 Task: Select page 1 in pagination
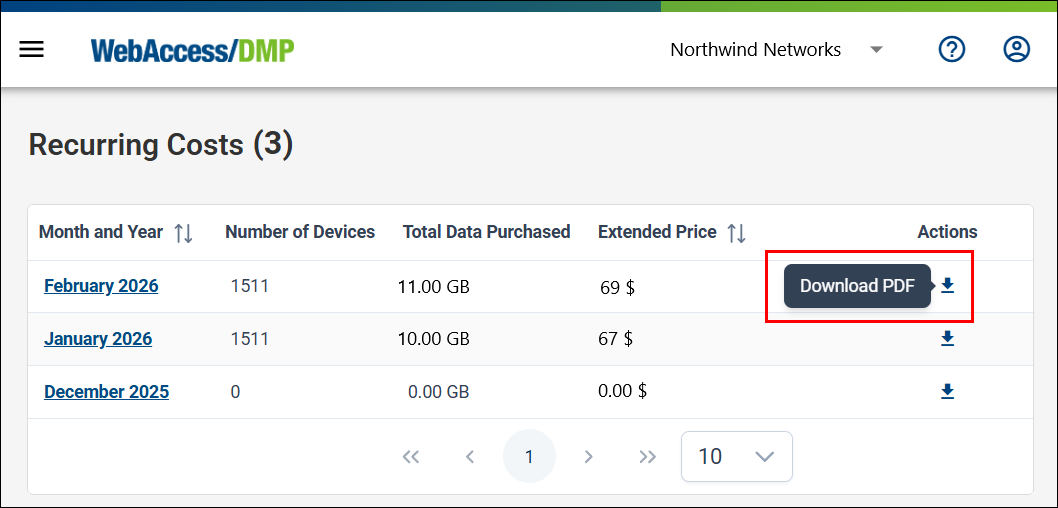[529, 457]
